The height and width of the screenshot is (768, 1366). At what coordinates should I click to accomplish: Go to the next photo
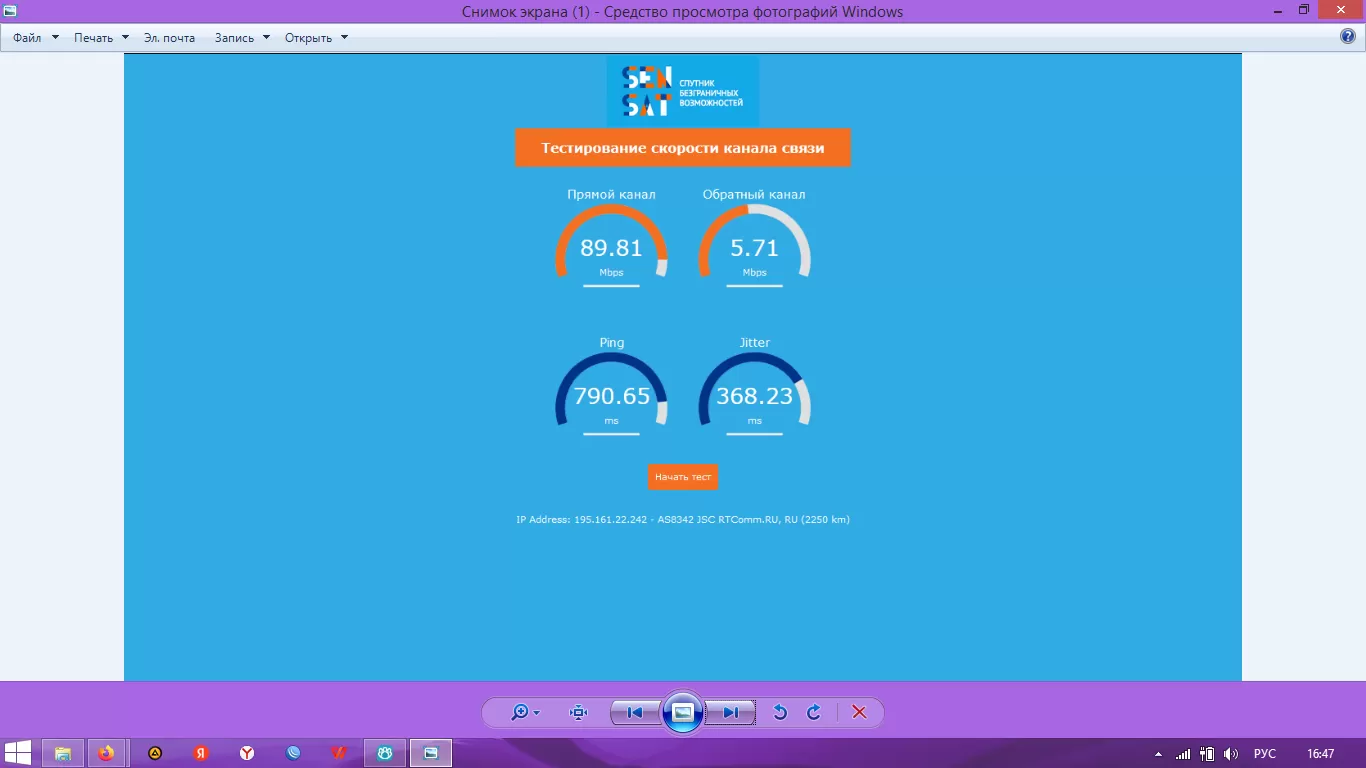click(x=730, y=713)
